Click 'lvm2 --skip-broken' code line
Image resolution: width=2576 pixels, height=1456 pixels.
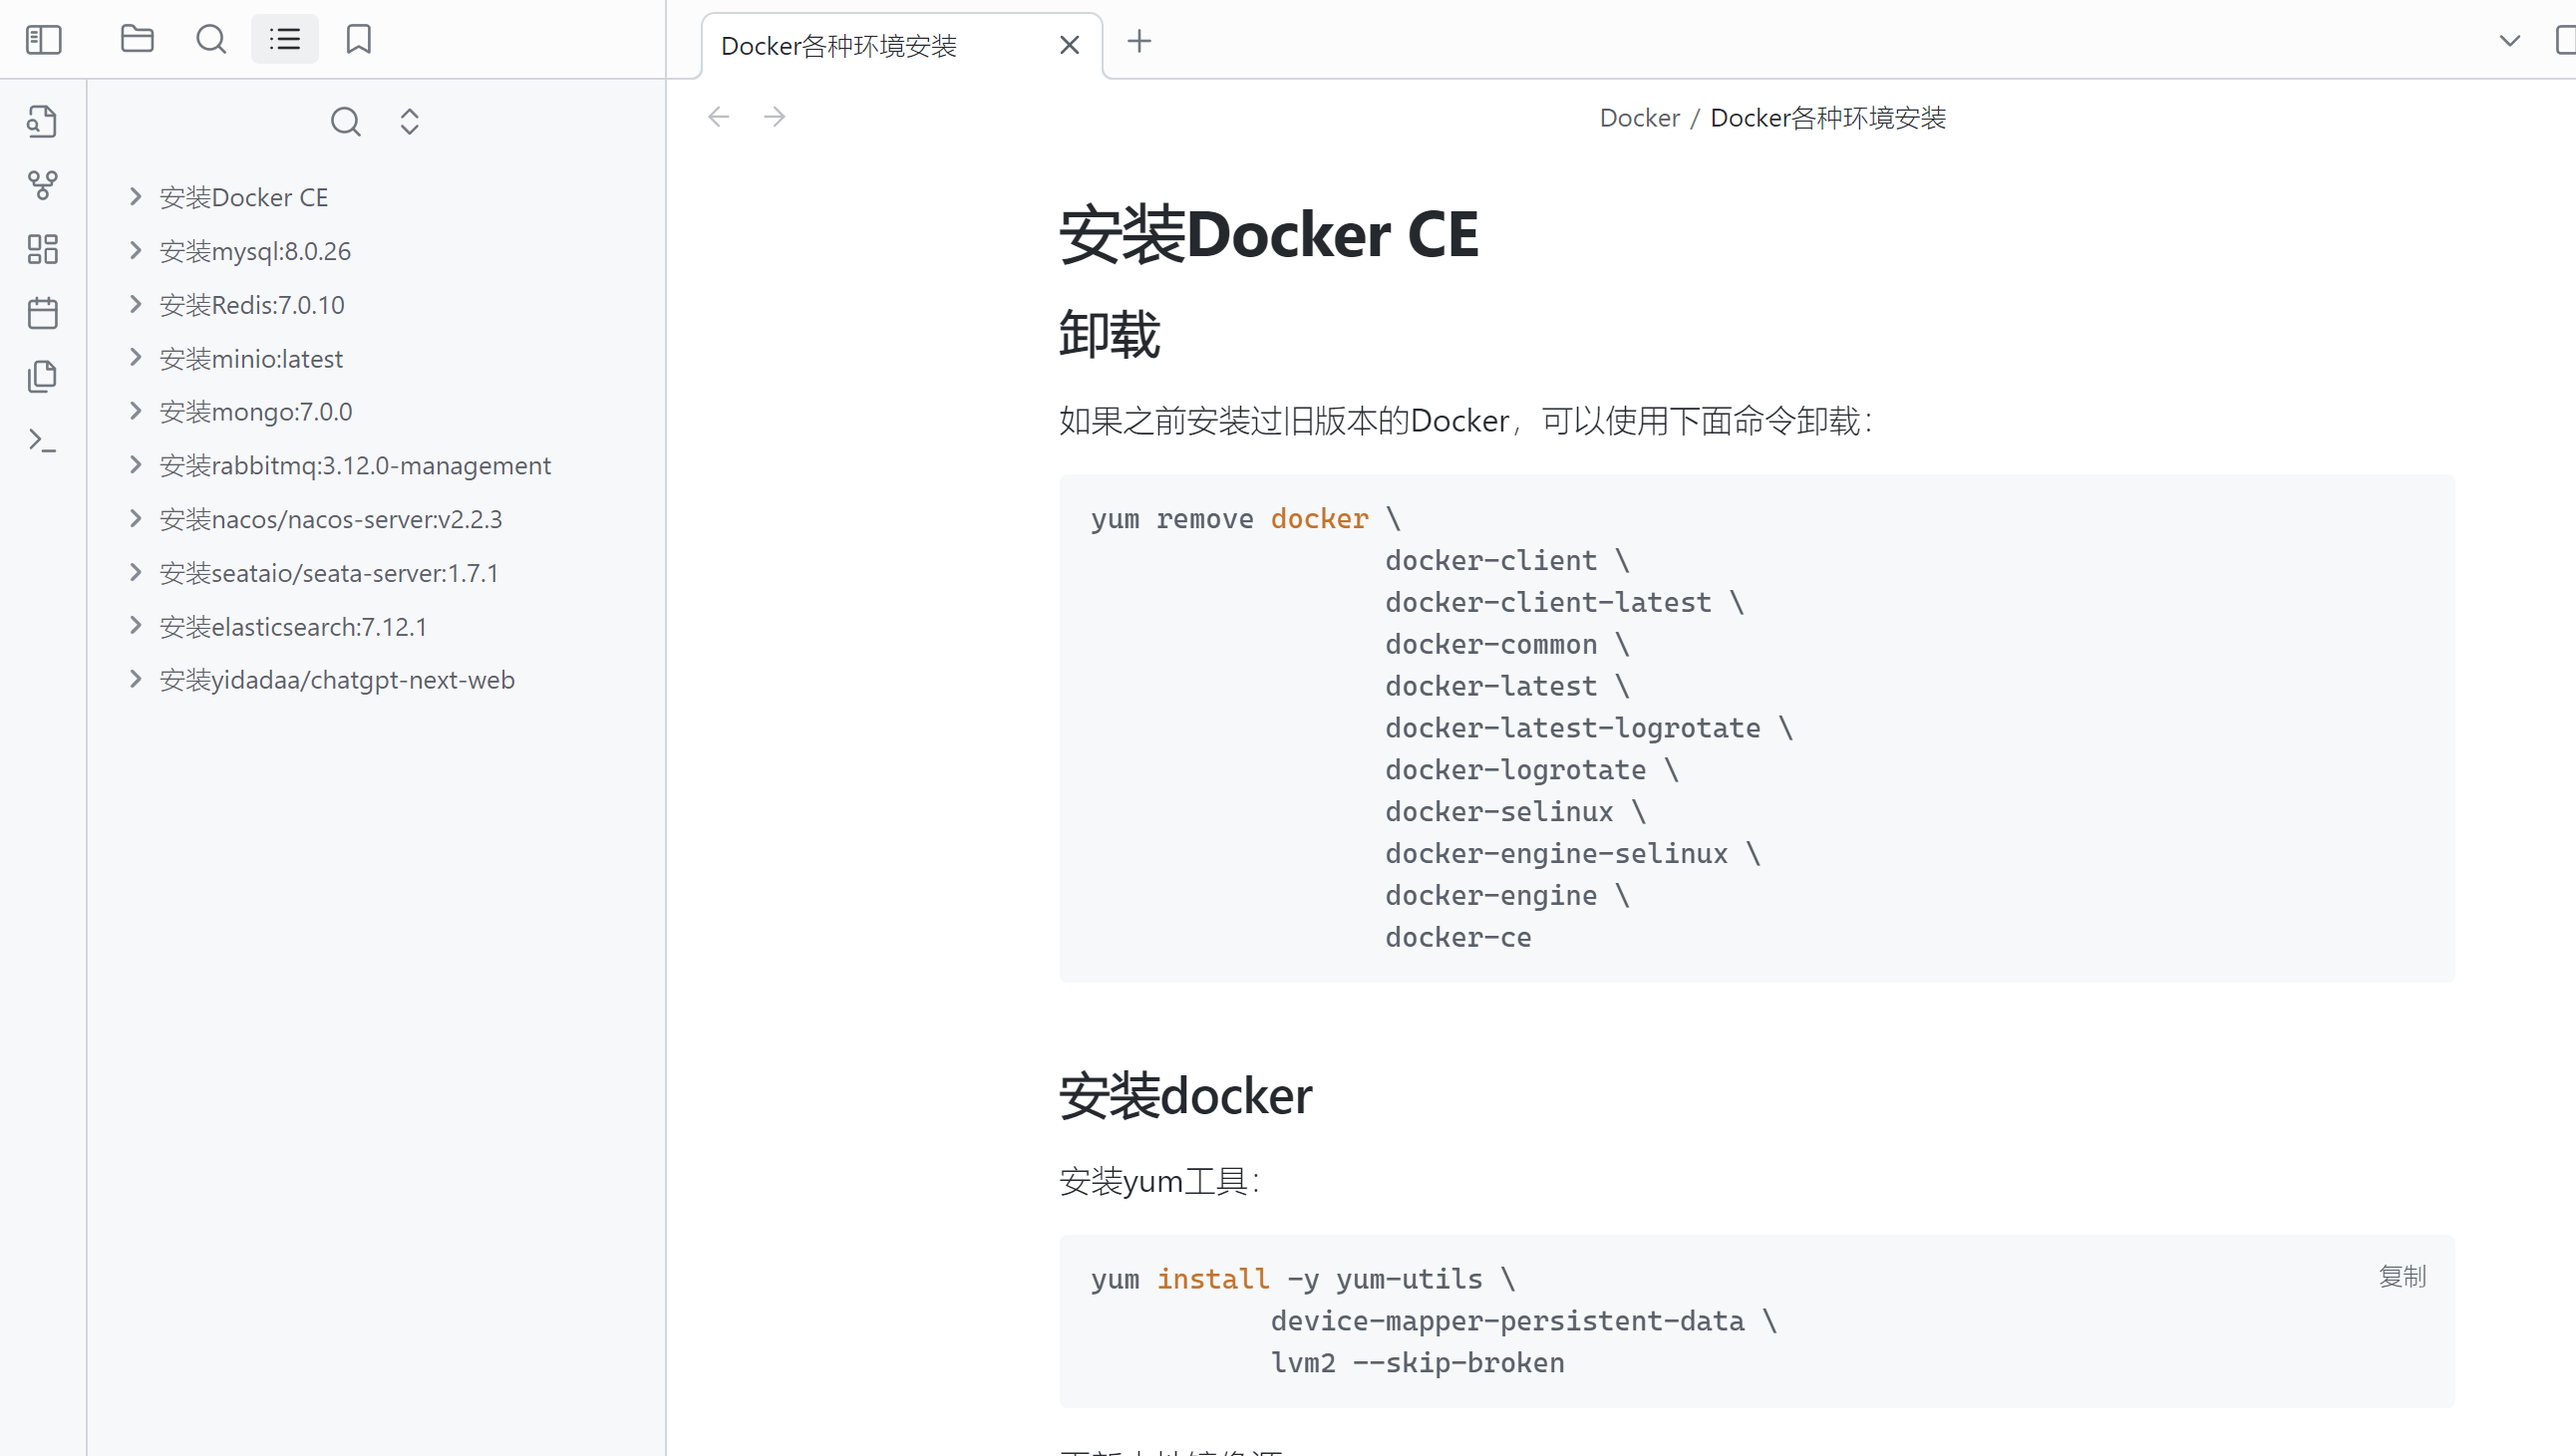1417,1362
